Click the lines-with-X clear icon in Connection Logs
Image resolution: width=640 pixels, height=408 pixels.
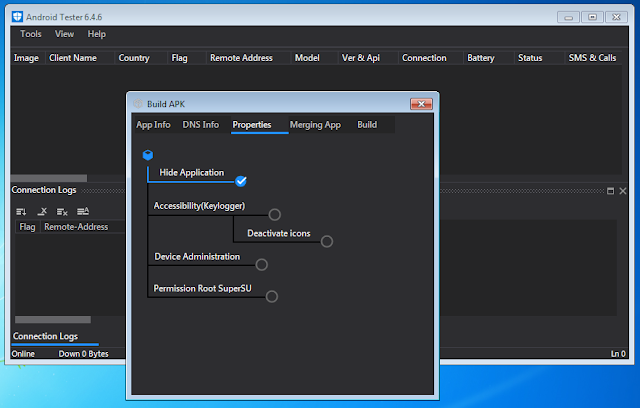pyautogui.click(x=62, y=211)
